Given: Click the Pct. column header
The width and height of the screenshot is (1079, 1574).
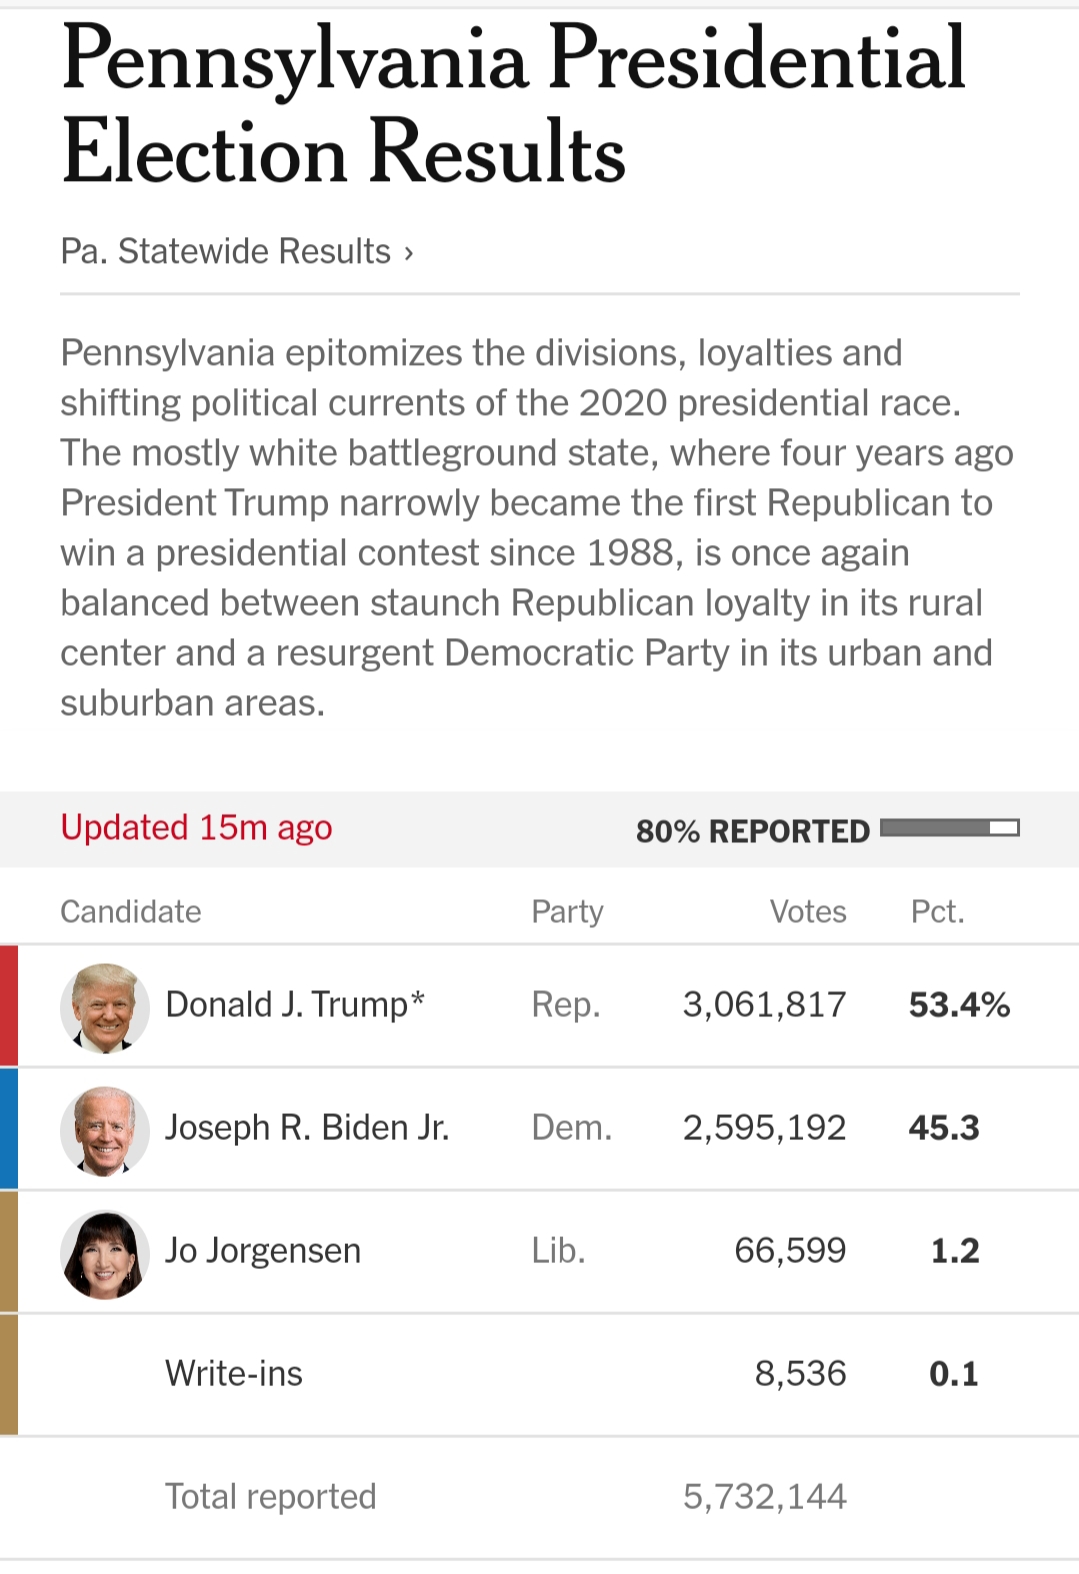Looking at the screenshot, I should [937, 911].
